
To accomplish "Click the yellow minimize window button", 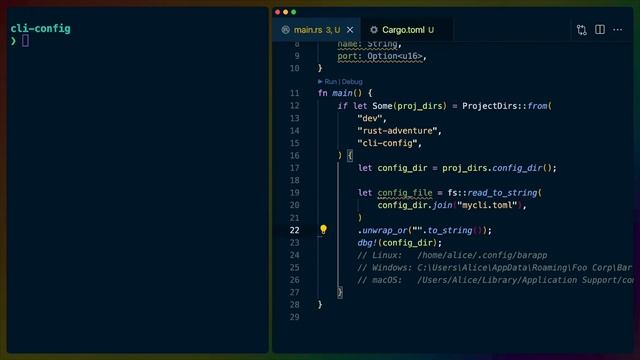I will point(286,12).
